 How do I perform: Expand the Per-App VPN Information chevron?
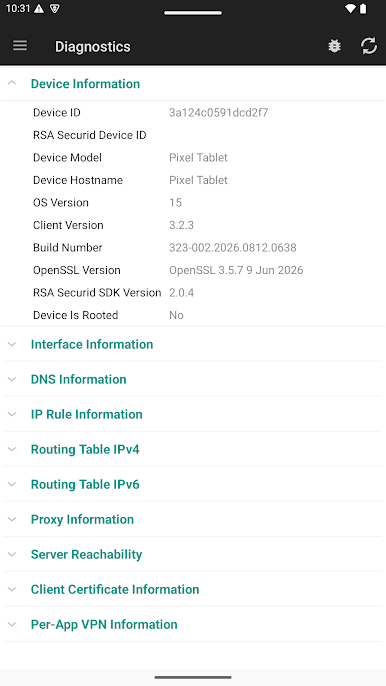tap(12, 624)
